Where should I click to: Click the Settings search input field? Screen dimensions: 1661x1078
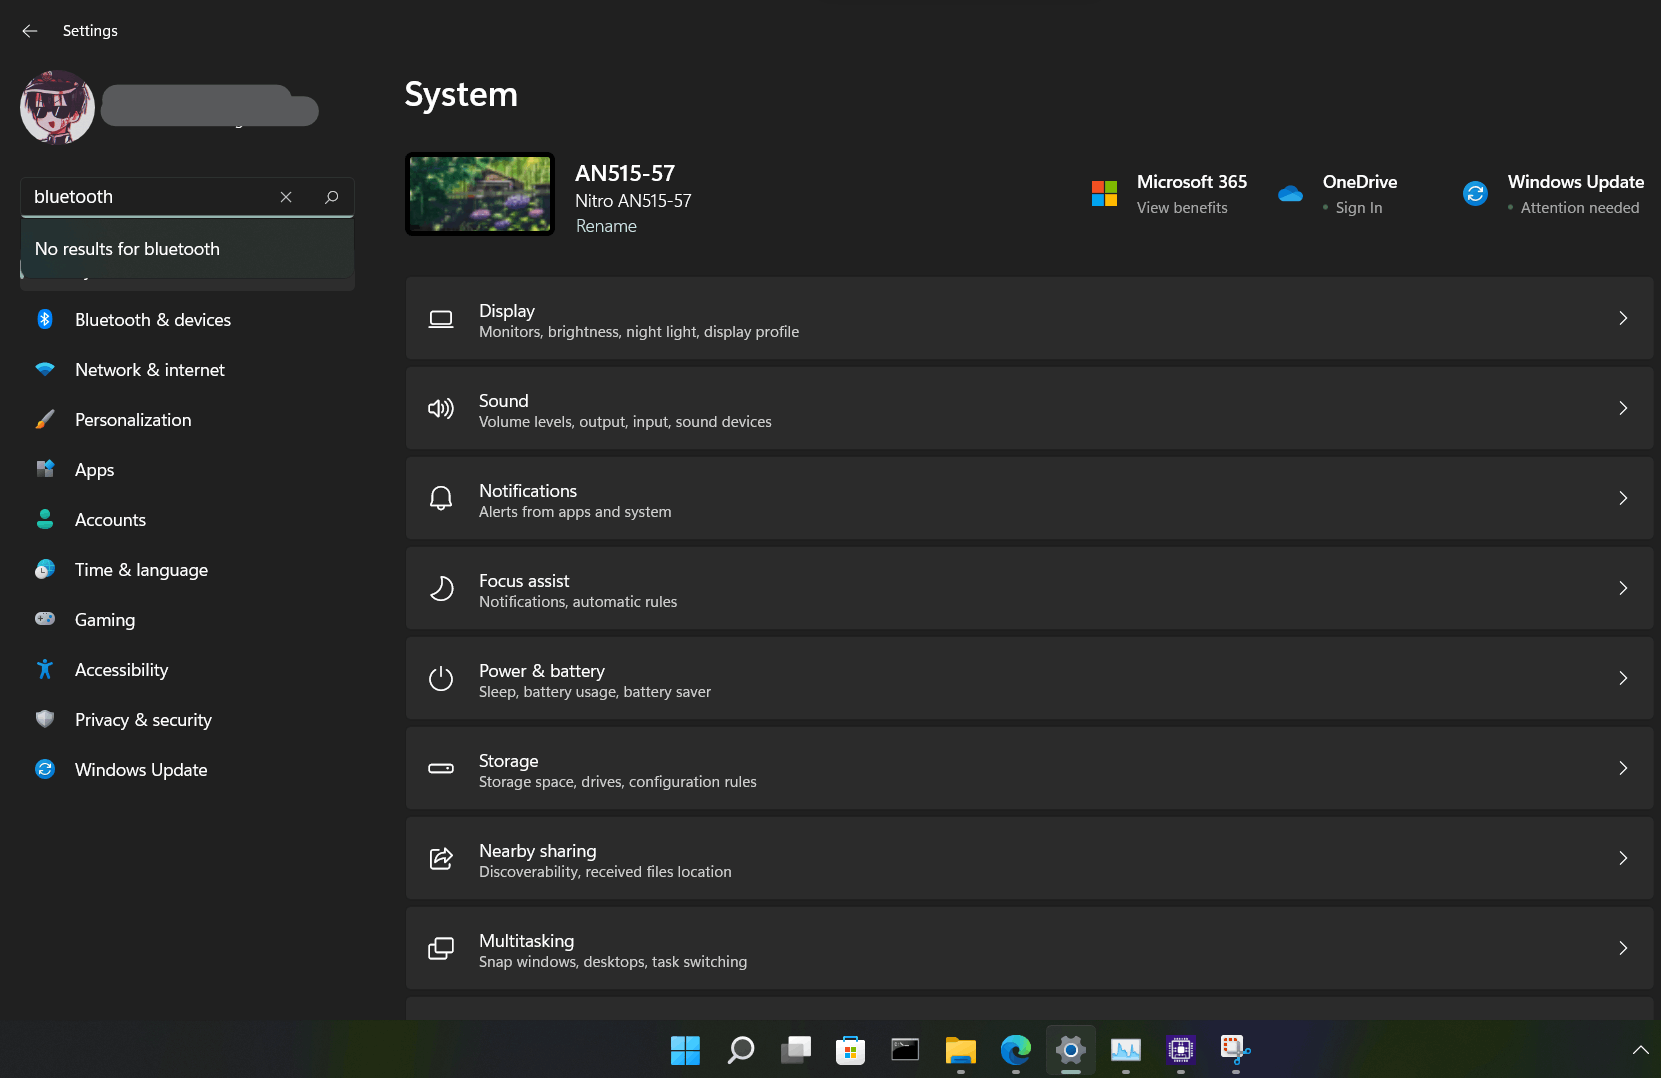150,197
